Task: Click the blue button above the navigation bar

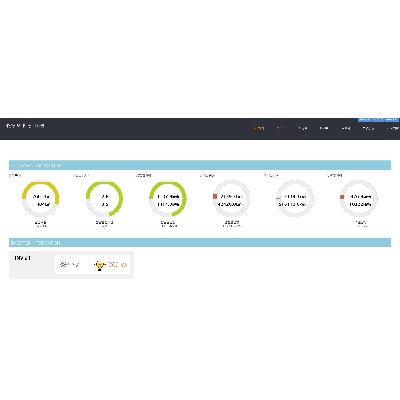Action: pos(378,119)
